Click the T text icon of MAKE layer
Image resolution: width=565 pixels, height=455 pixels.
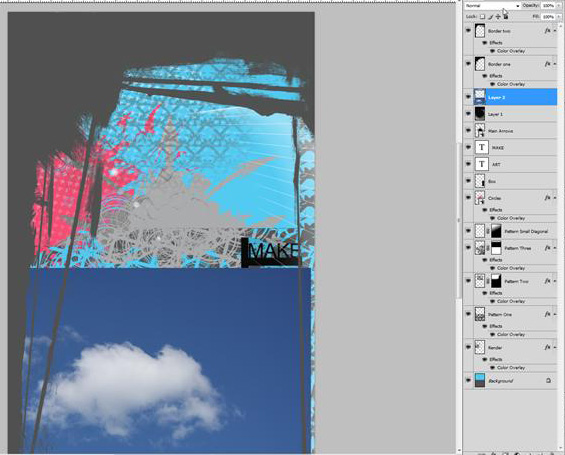pyautogui.click(x=481, y=147)
